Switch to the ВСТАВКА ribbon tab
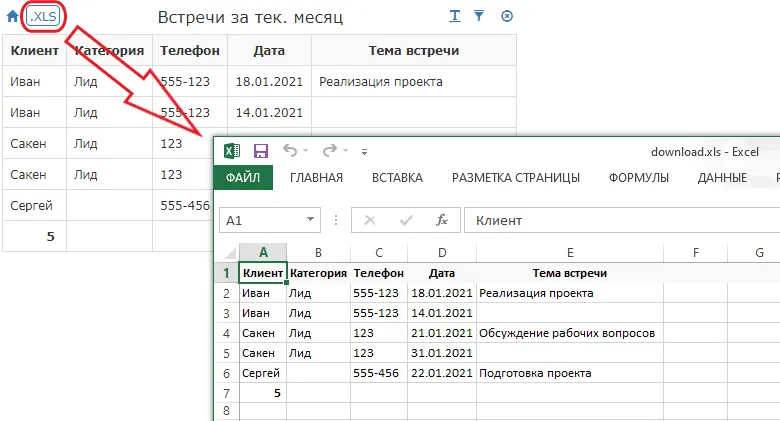The height and width of the screenshot is (421, 780). coord(397,178)
